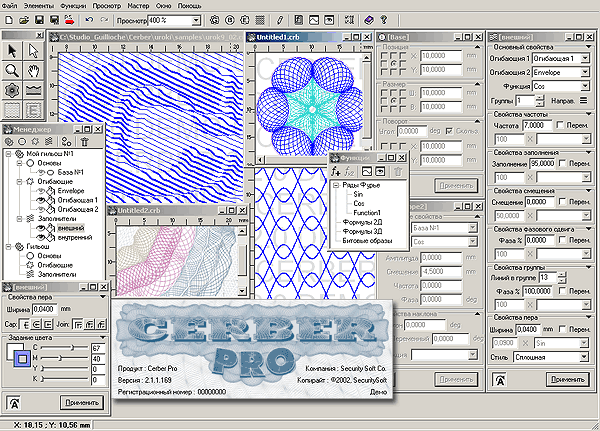The height and width of the screenshot is (431, 600).
Task: Click Применить button in right properties panel
Action: pos(568,379)
